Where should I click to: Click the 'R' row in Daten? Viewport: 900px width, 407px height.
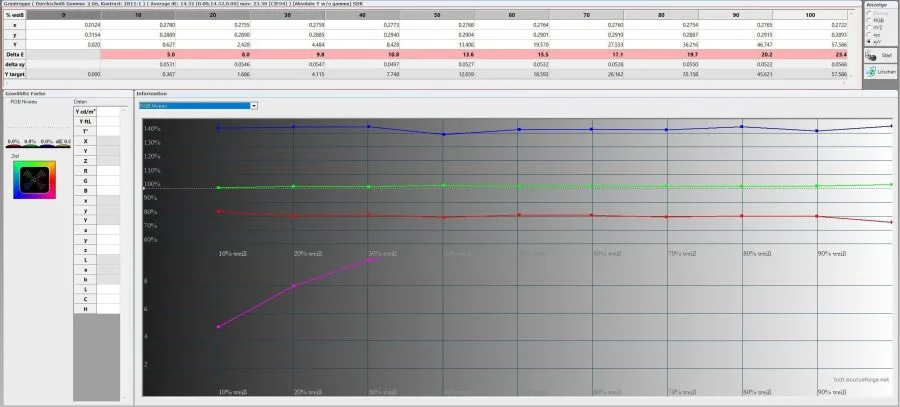[x=96, y=171]
